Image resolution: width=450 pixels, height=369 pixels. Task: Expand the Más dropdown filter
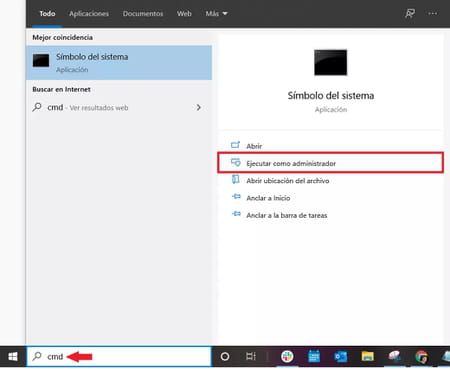tap(216, 14)
